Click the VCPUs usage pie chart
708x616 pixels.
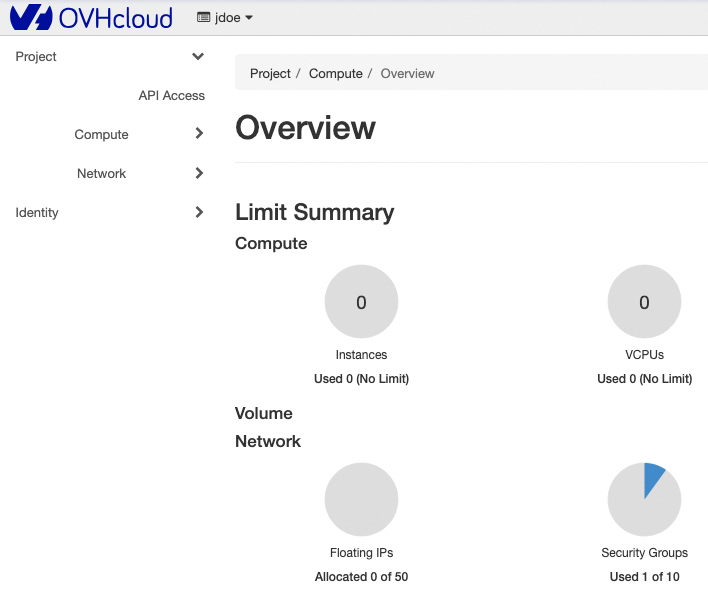[644, 302]
